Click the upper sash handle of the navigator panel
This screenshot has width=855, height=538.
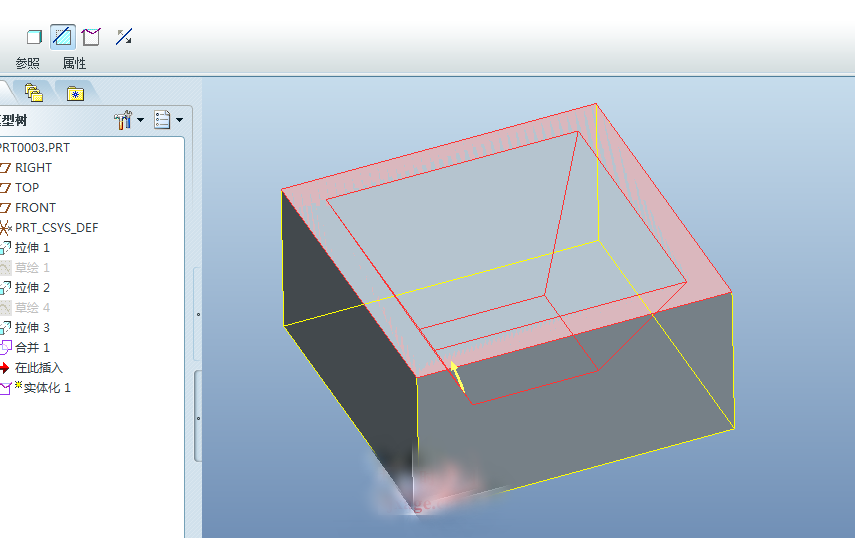click(198, 314)
